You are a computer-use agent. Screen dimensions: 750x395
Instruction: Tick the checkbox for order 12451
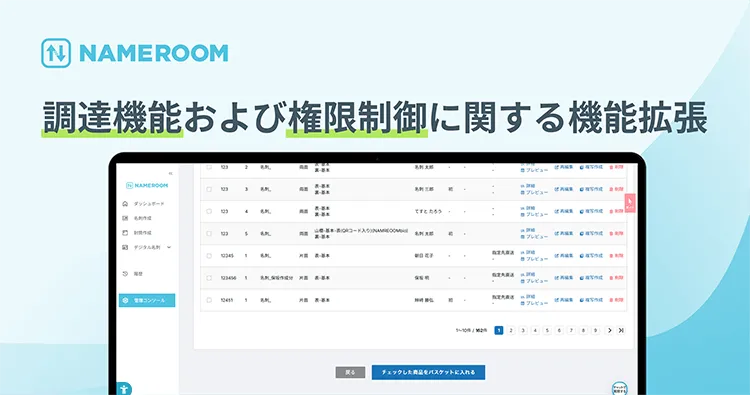point(209,300)
